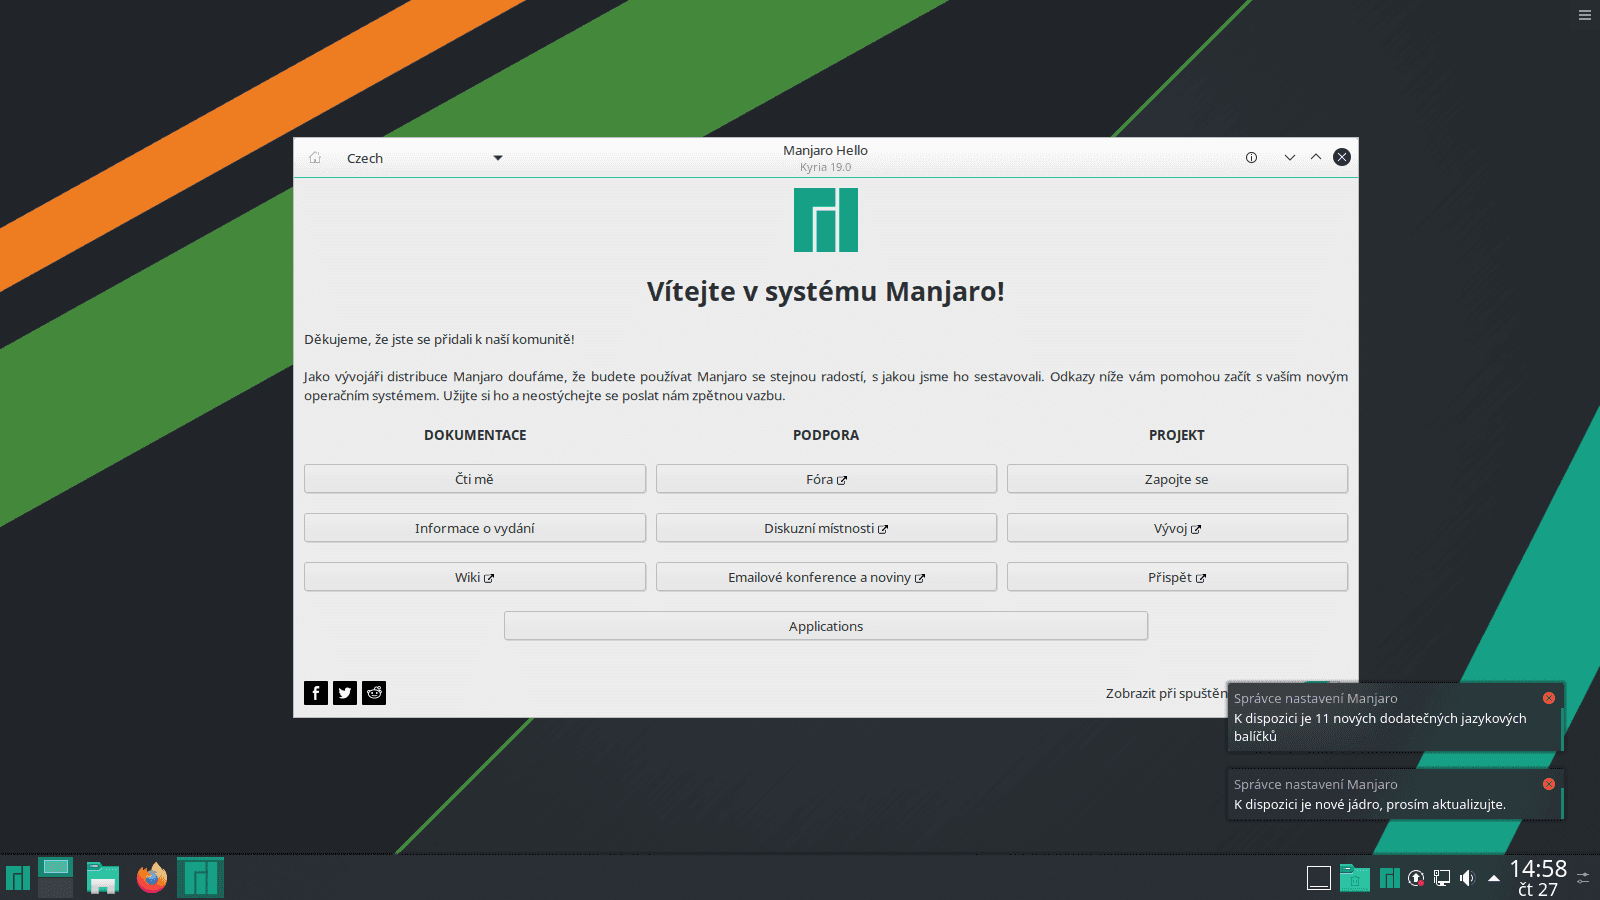
Task: Open the Reddit icon in Manjaro Hello
Action: (x=374, y=692)
